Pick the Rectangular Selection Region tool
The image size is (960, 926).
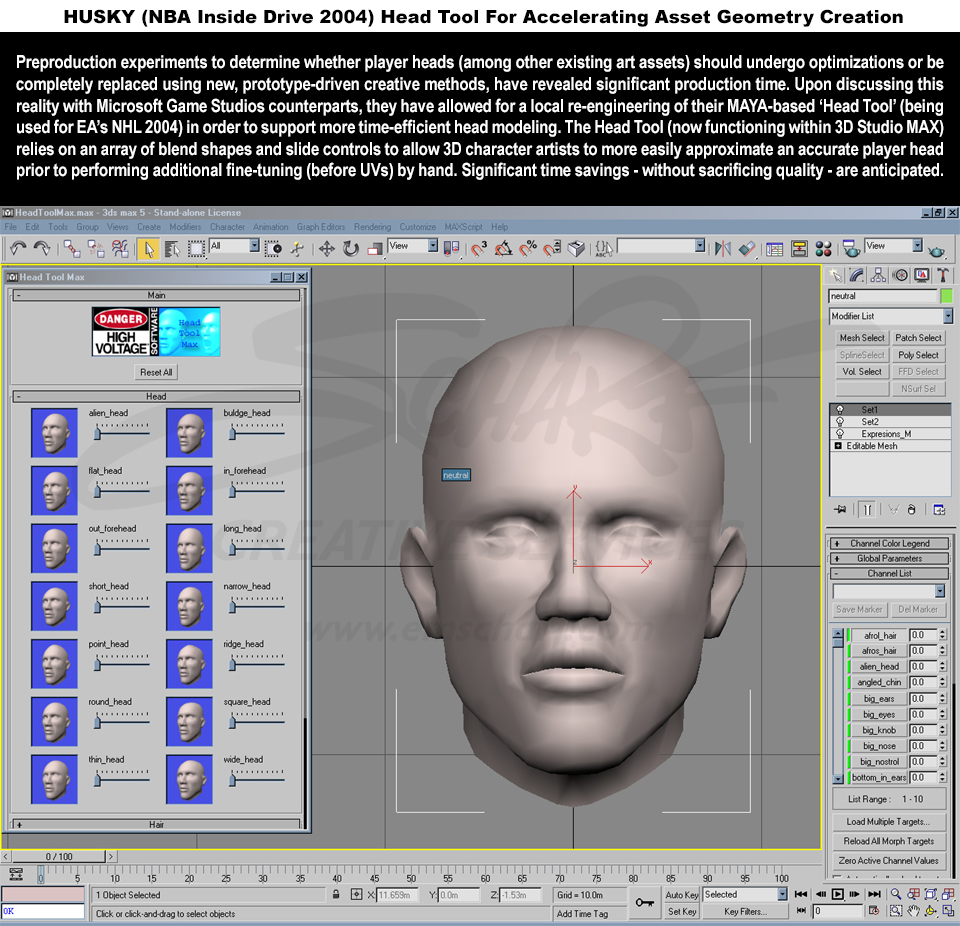196,249
